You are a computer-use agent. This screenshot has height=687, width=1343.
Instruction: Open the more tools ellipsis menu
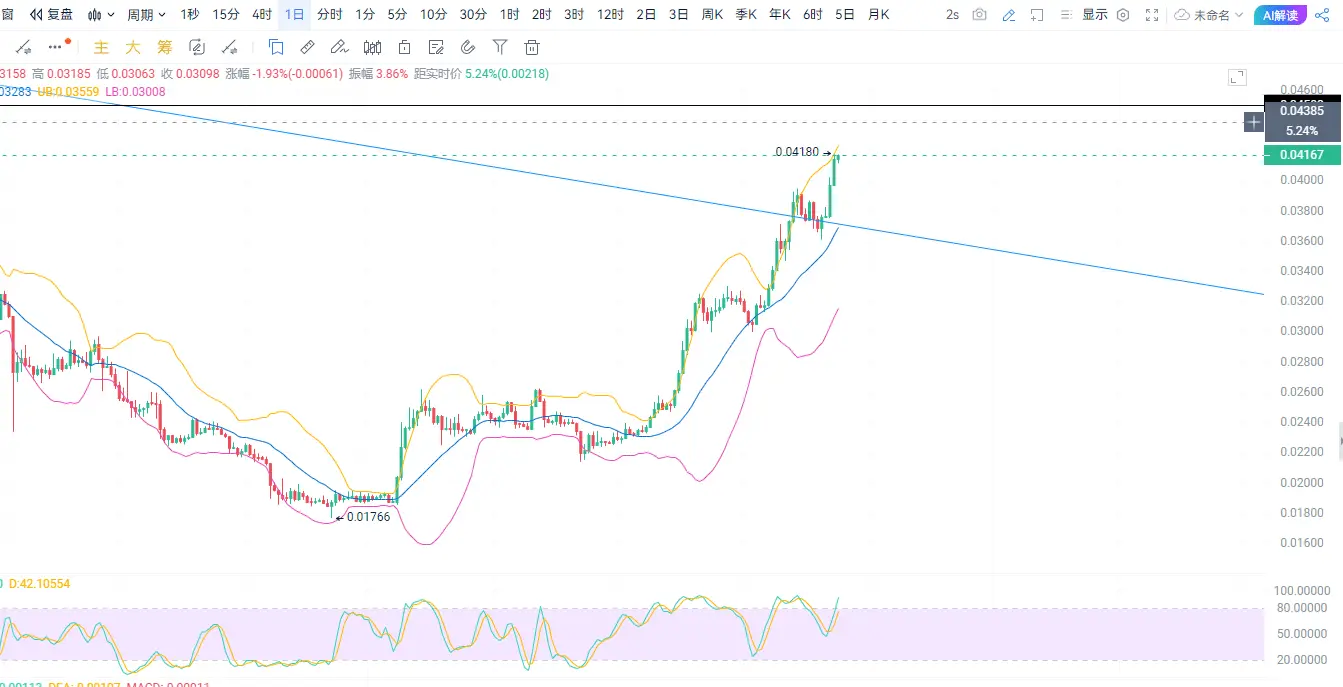pyautogui.click(x=56, y=47)
